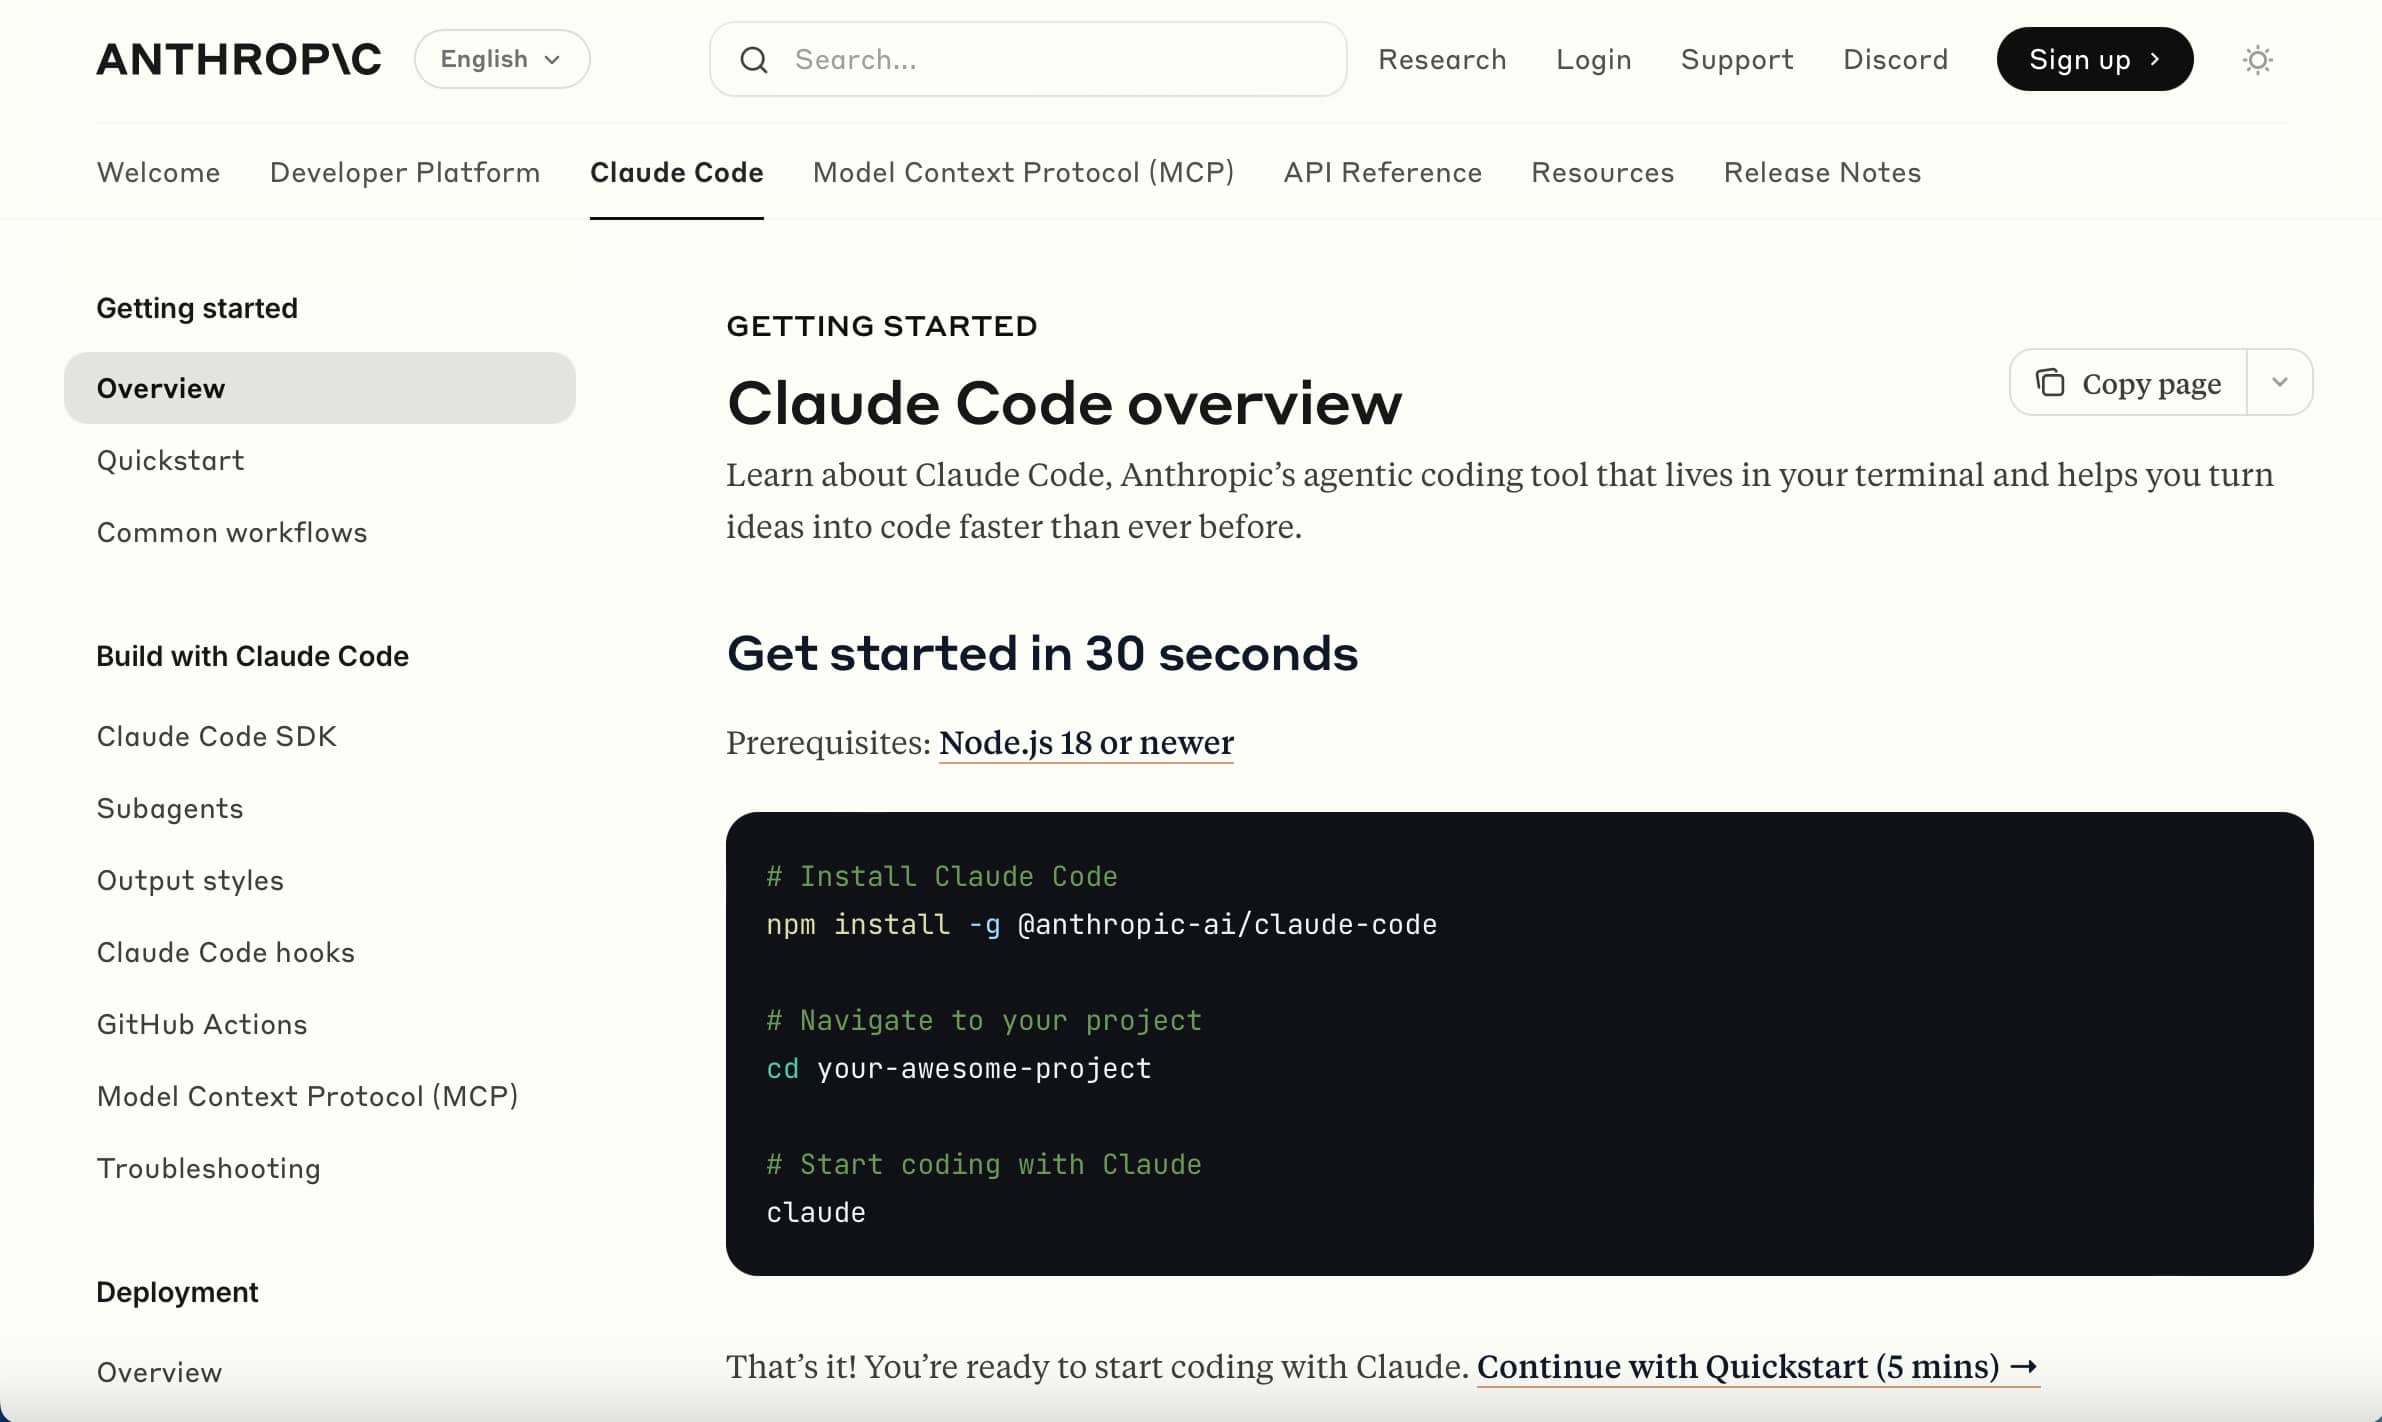This screenshot has width=2382, height=1422.
Task: Go to Login page
Action: (x=1594, y=60)
